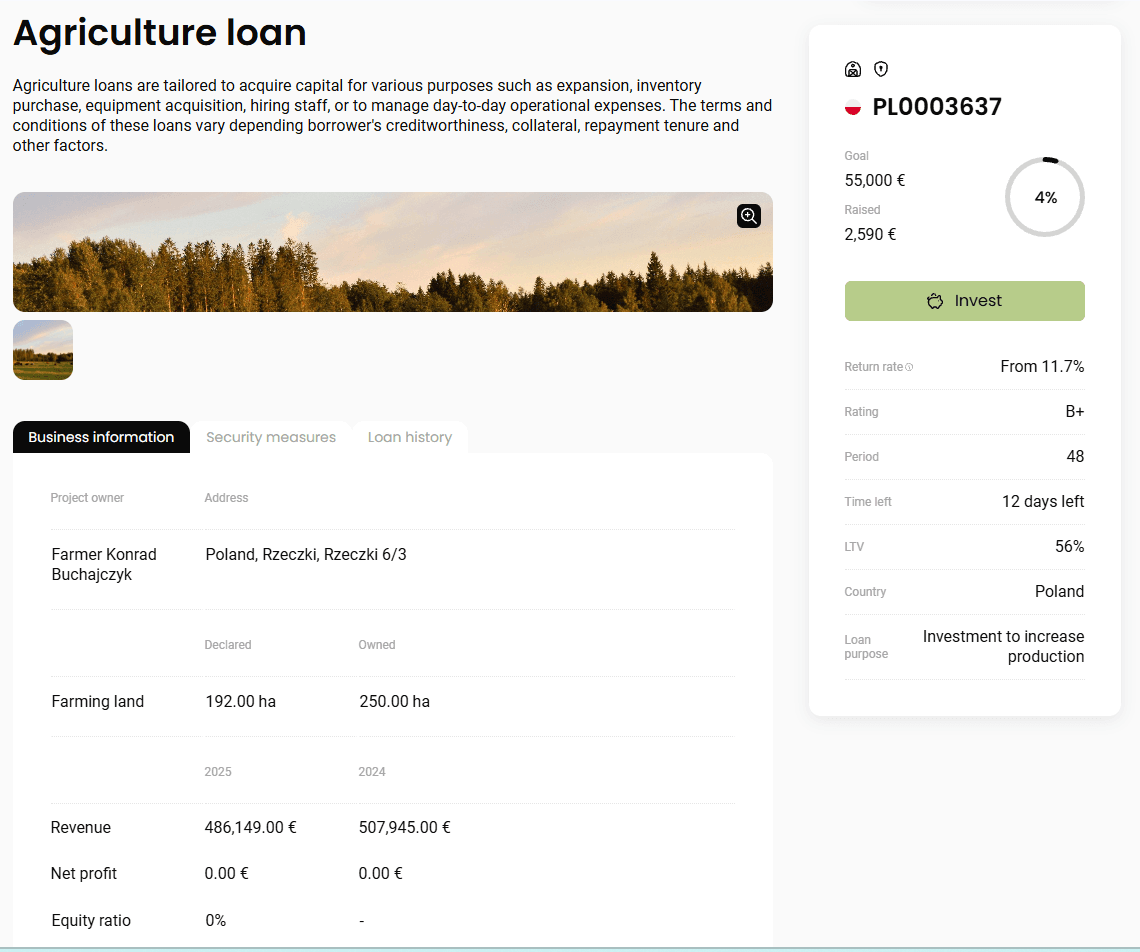This screenshot has height=952, width=1140.
Task: Click the magnifier zoom icon on landscape image
Action: pyautogui.click(x=748, y=216)
